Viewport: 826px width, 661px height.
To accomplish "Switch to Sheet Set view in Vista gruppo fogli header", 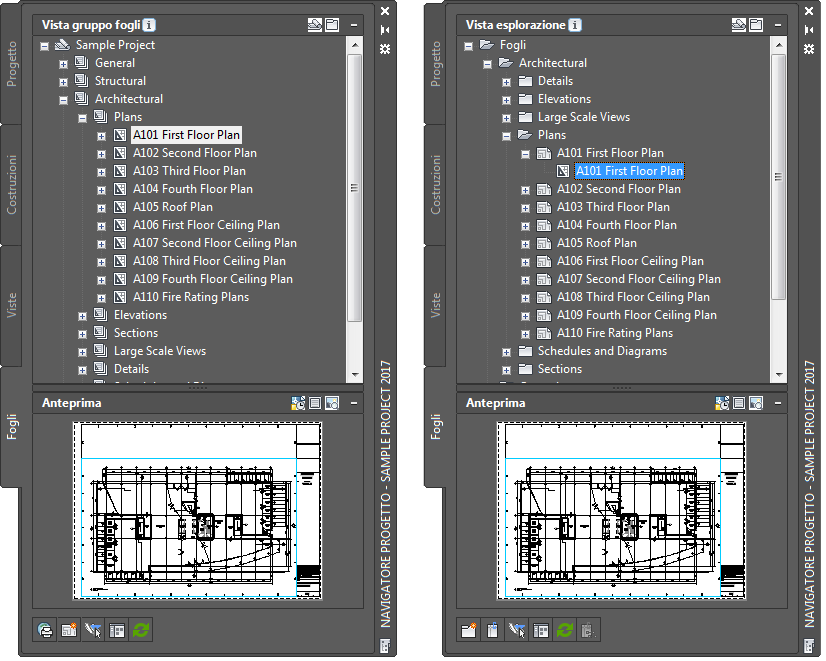I will pyautogui.click(x=315, y=25).
